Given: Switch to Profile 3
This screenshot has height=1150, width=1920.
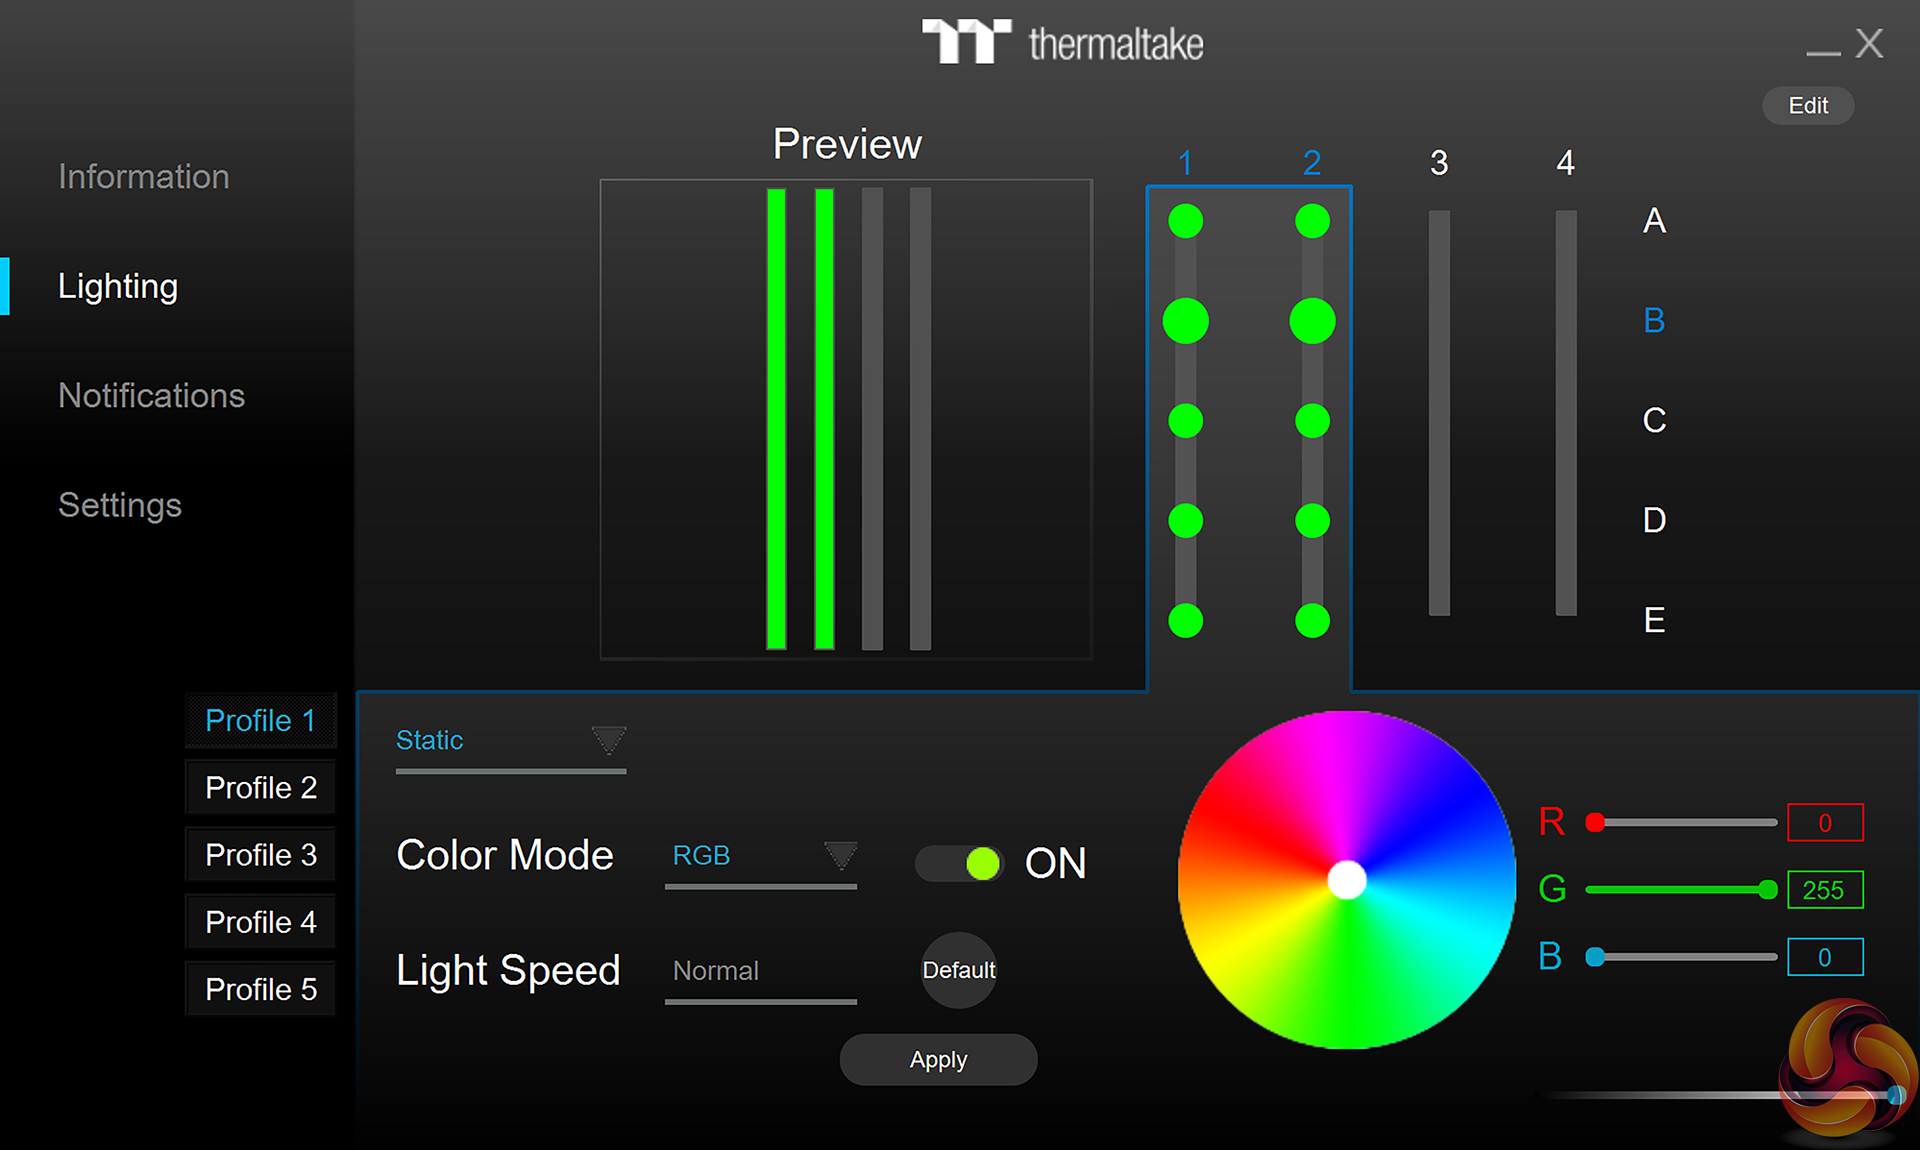Looking at the screenshot, I should click(260, 855).
